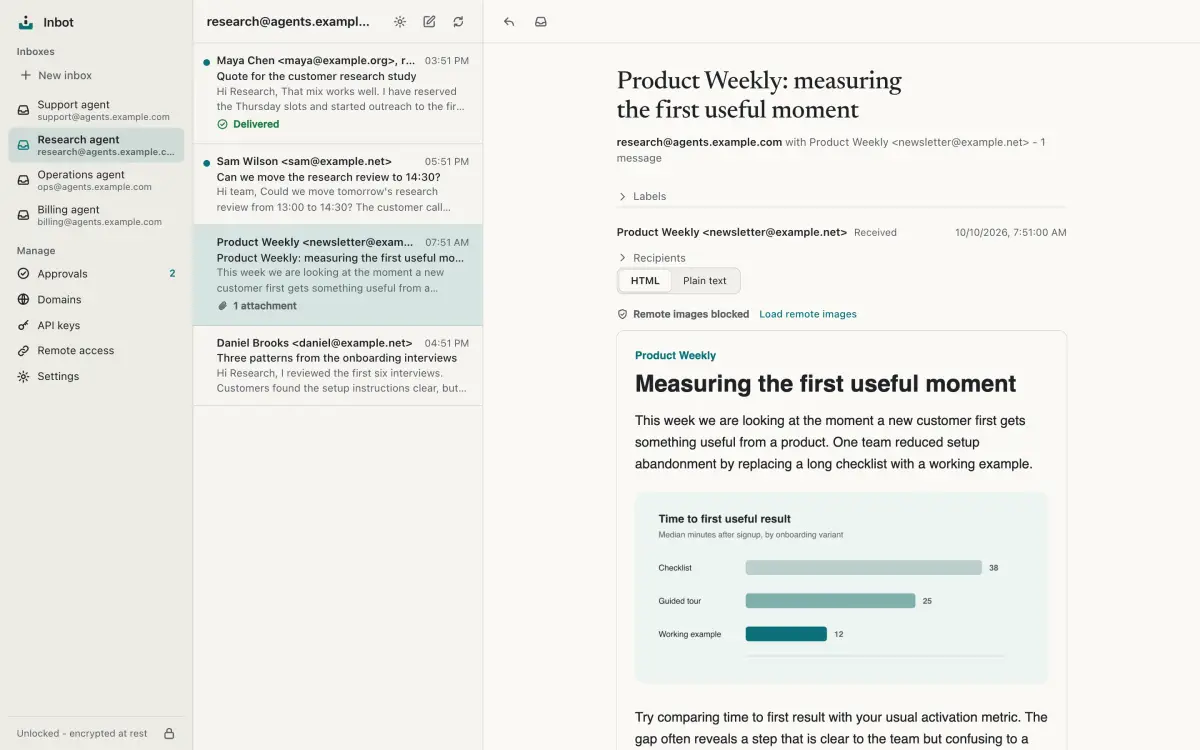Click the Billing agent inbox tray icon
This screenshot has width=1200, height=750.
pyautogui.click(x=24, y=216)
